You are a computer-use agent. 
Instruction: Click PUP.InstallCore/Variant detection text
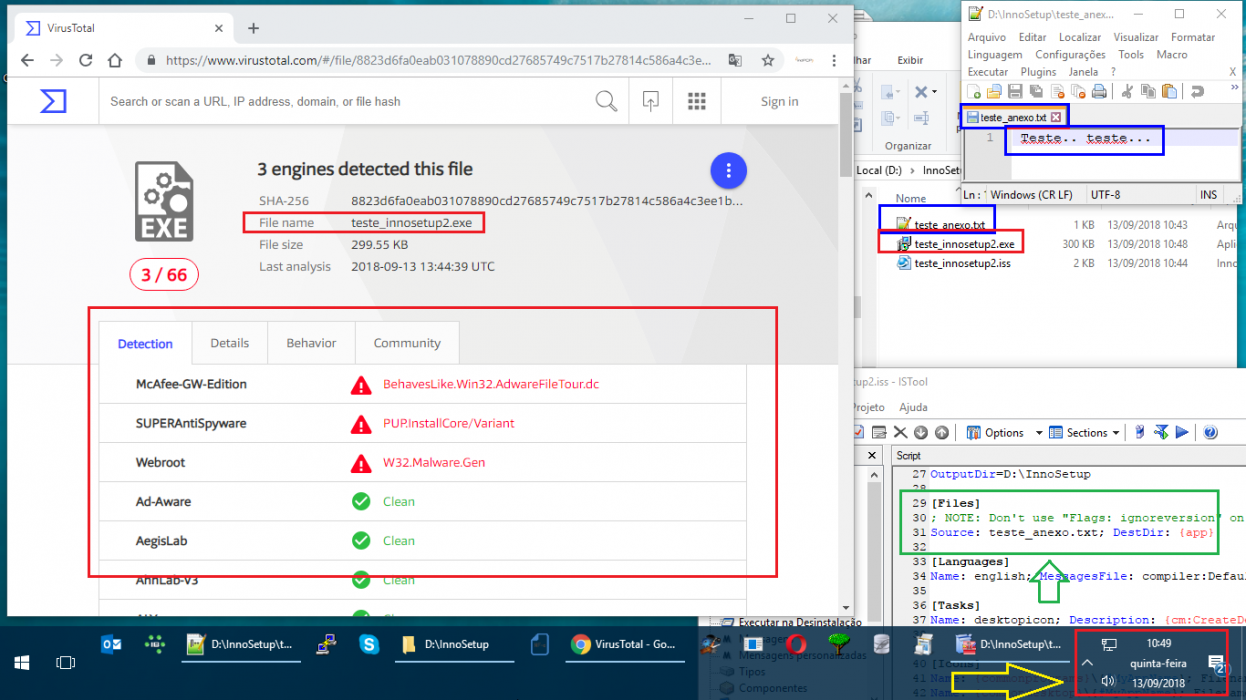[x=449, y=423]
